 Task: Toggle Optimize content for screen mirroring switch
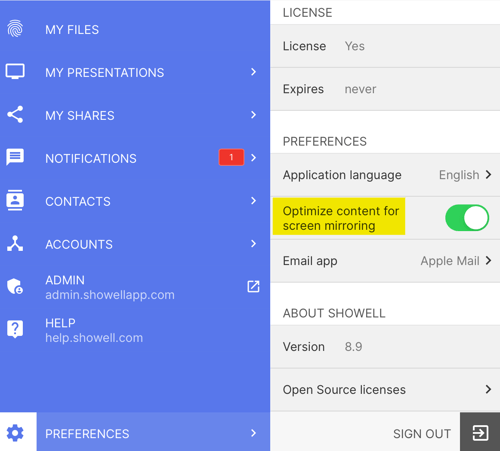point(467,218)
